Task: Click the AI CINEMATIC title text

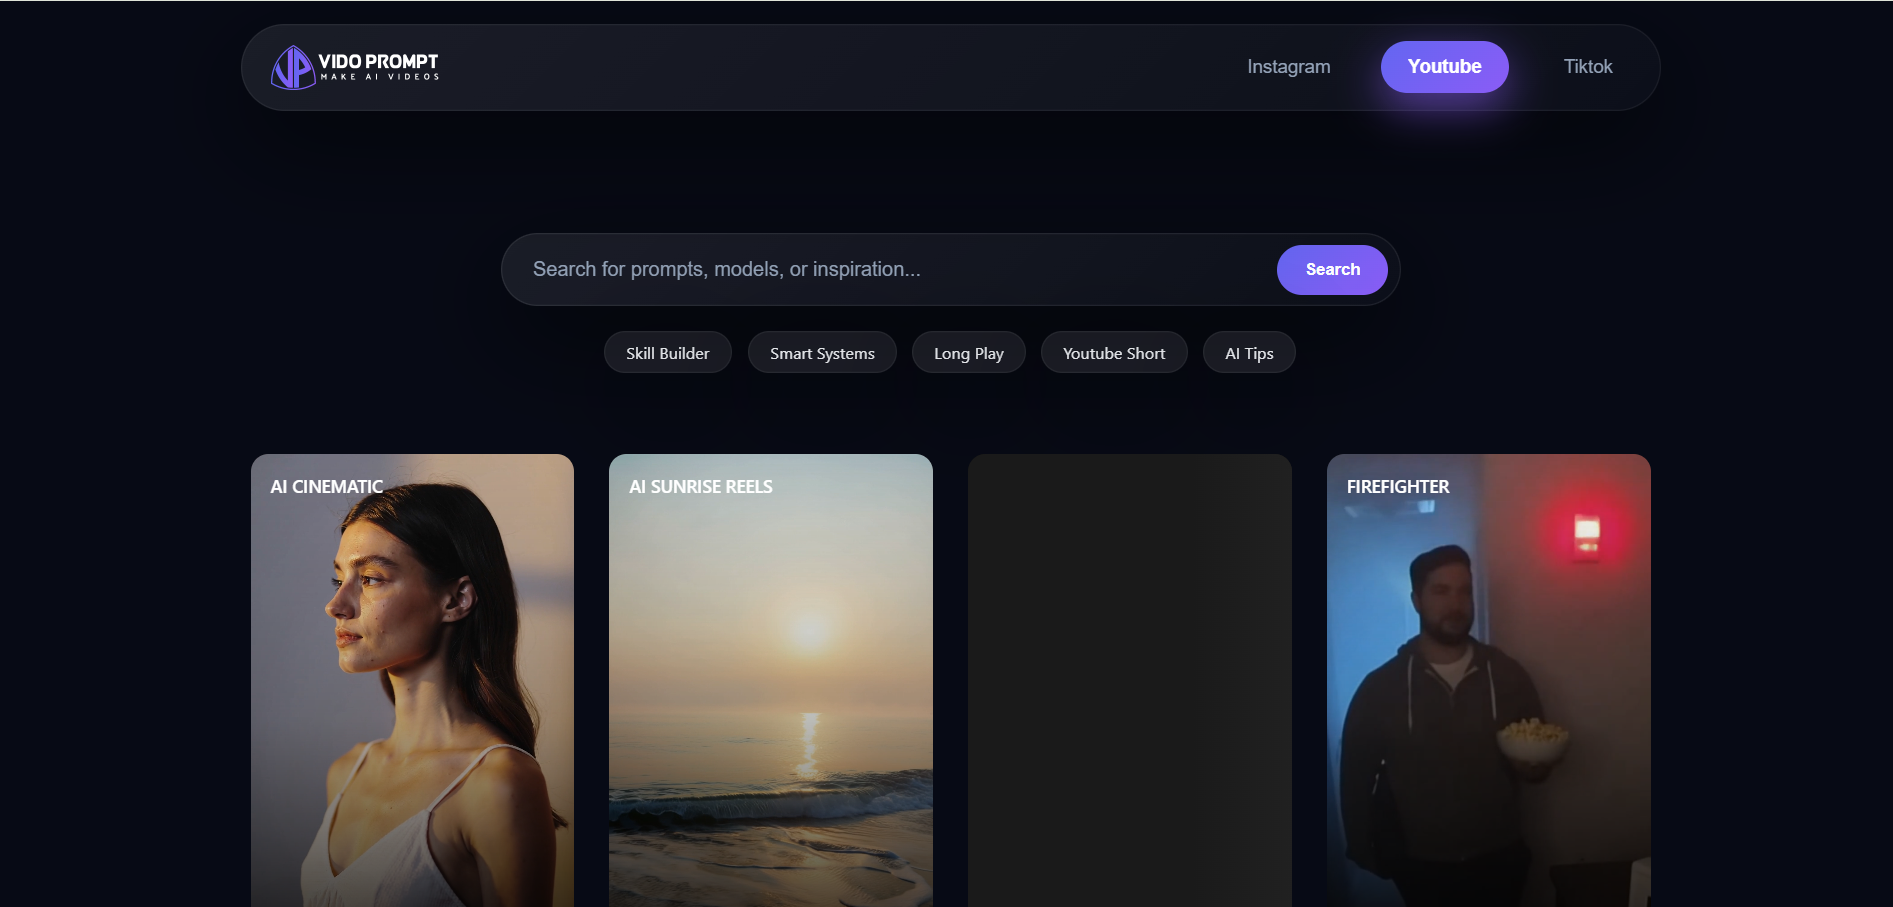Action: [x=325, y=487]
